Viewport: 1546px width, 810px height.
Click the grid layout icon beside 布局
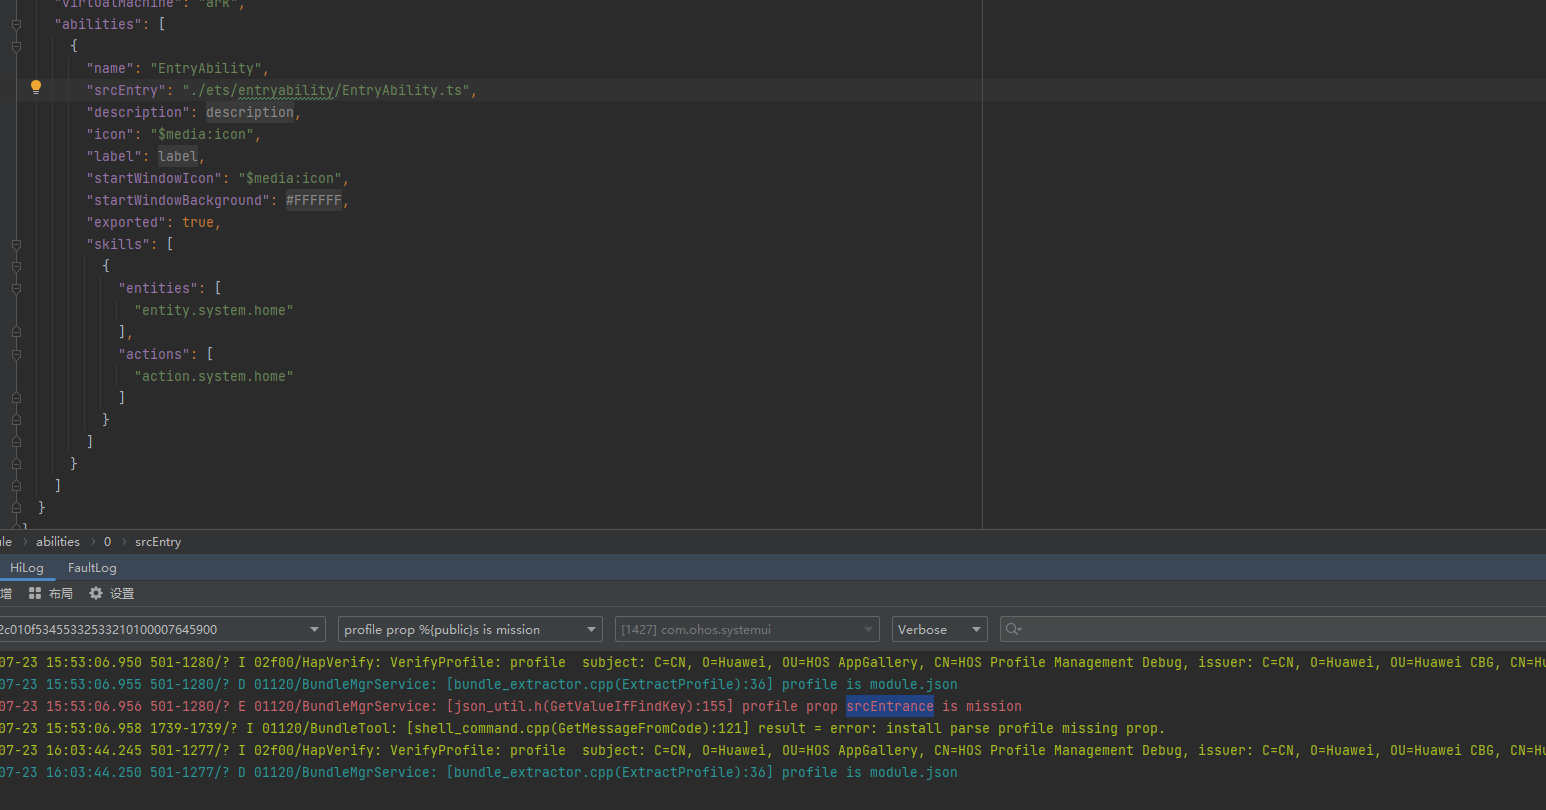click(x=35, y=593)
